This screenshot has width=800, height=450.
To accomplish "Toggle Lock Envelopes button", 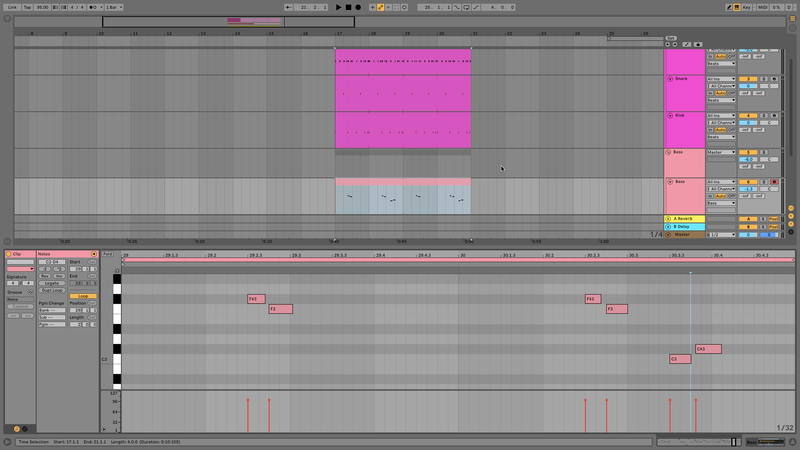I will pyautogui.click(x=698, y=44).
